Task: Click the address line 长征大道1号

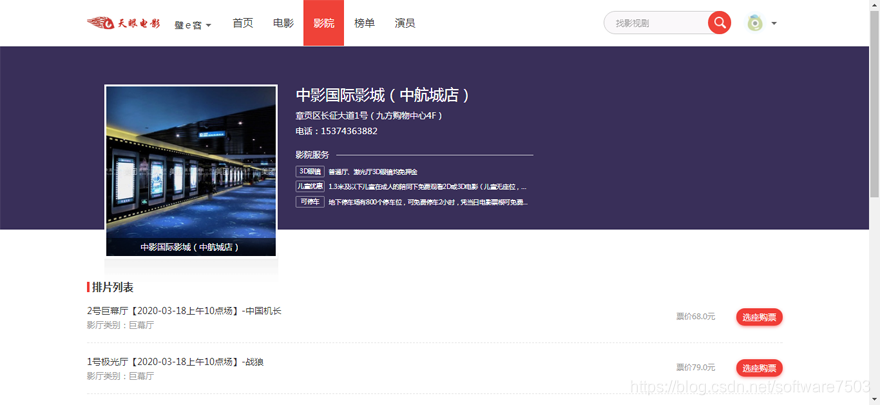Action: tap(370, 116)
